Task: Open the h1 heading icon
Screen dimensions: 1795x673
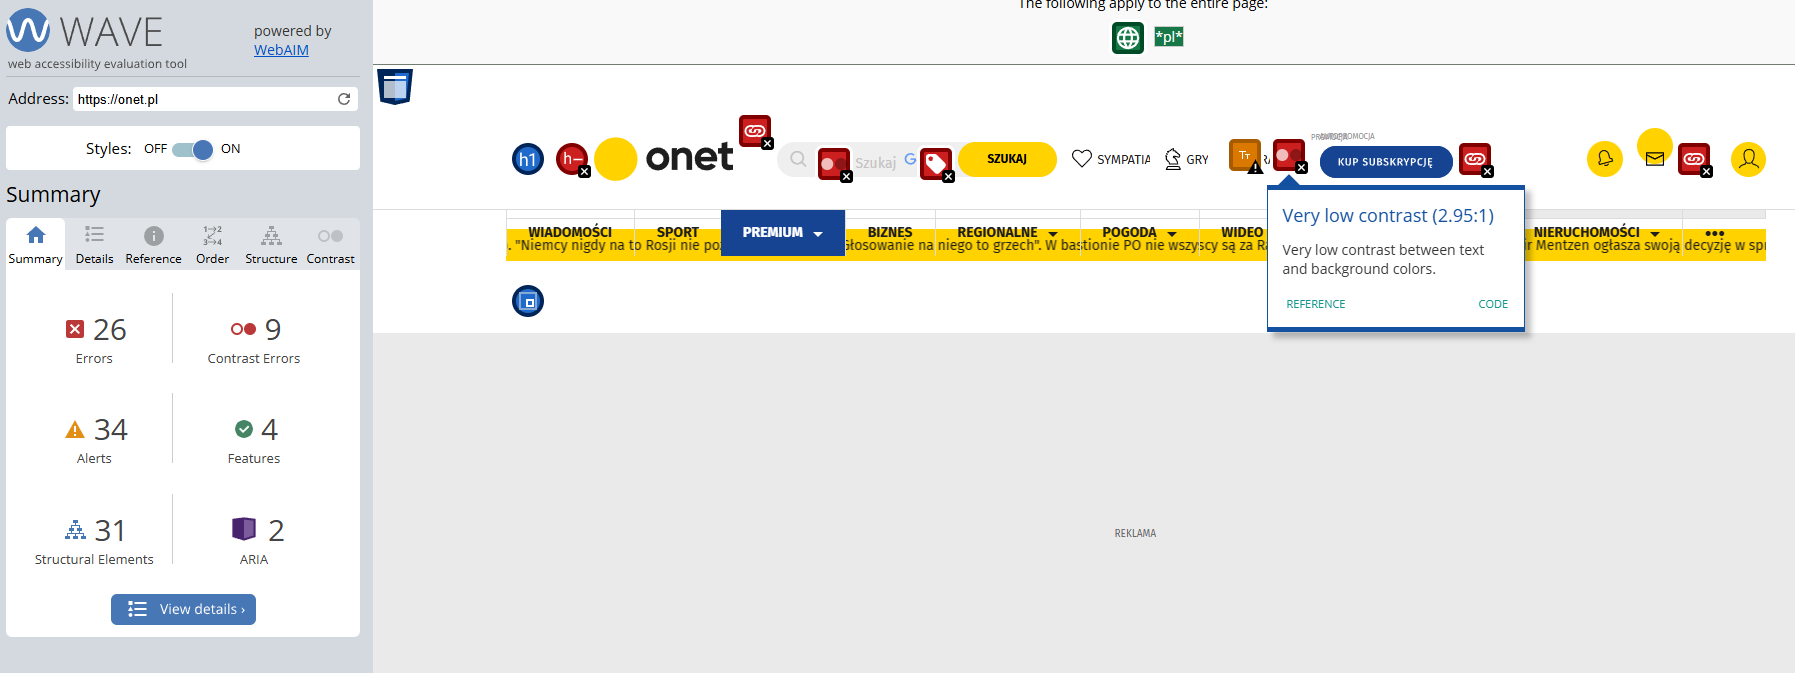Action: coord(528,159)
